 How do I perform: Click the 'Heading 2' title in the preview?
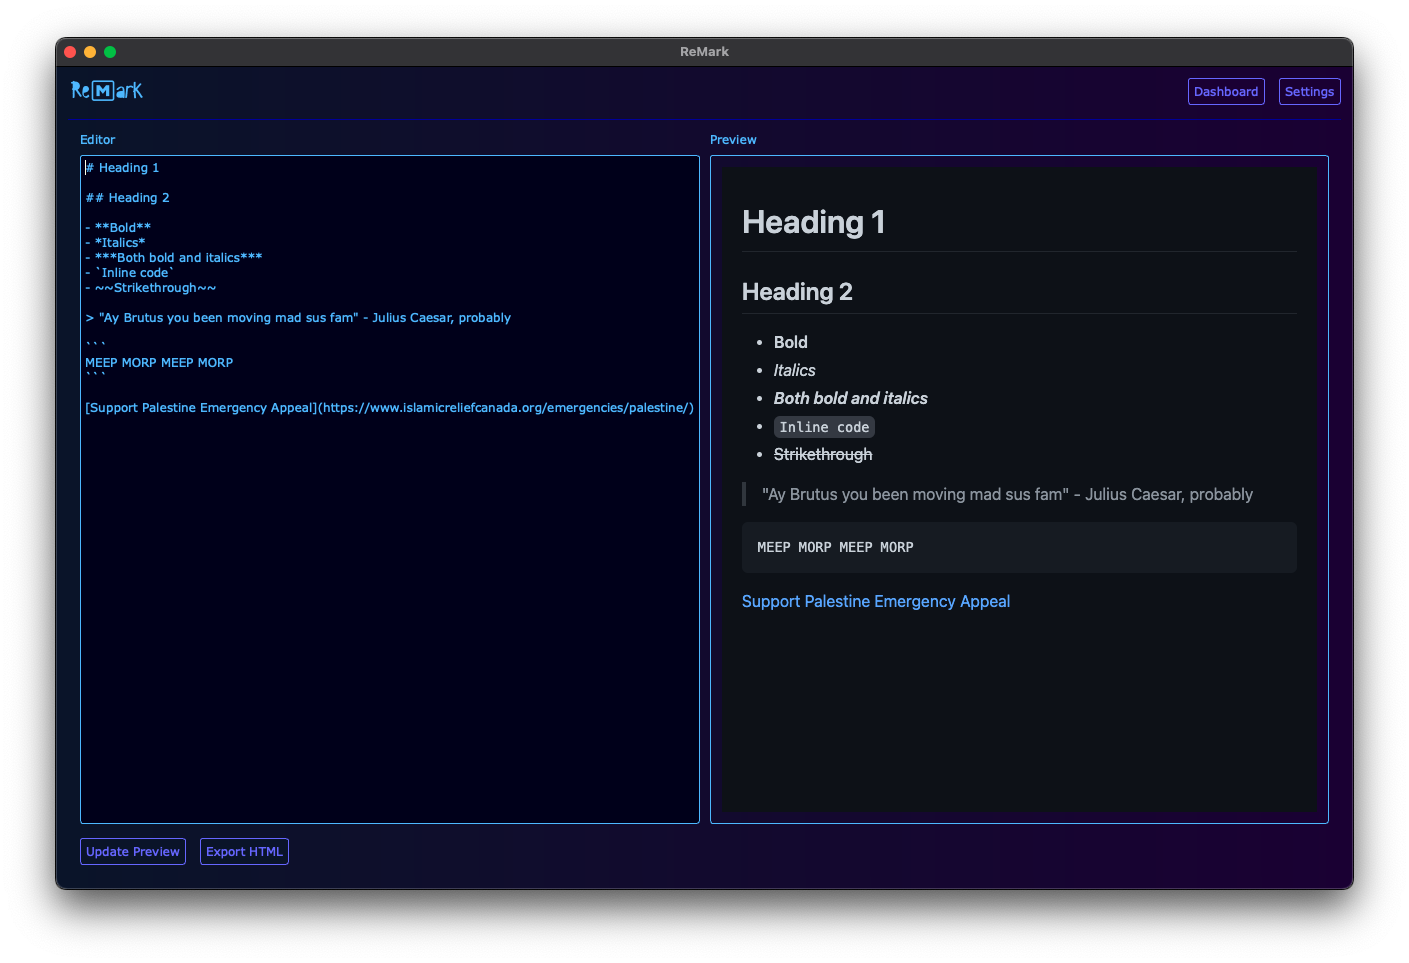797,292
